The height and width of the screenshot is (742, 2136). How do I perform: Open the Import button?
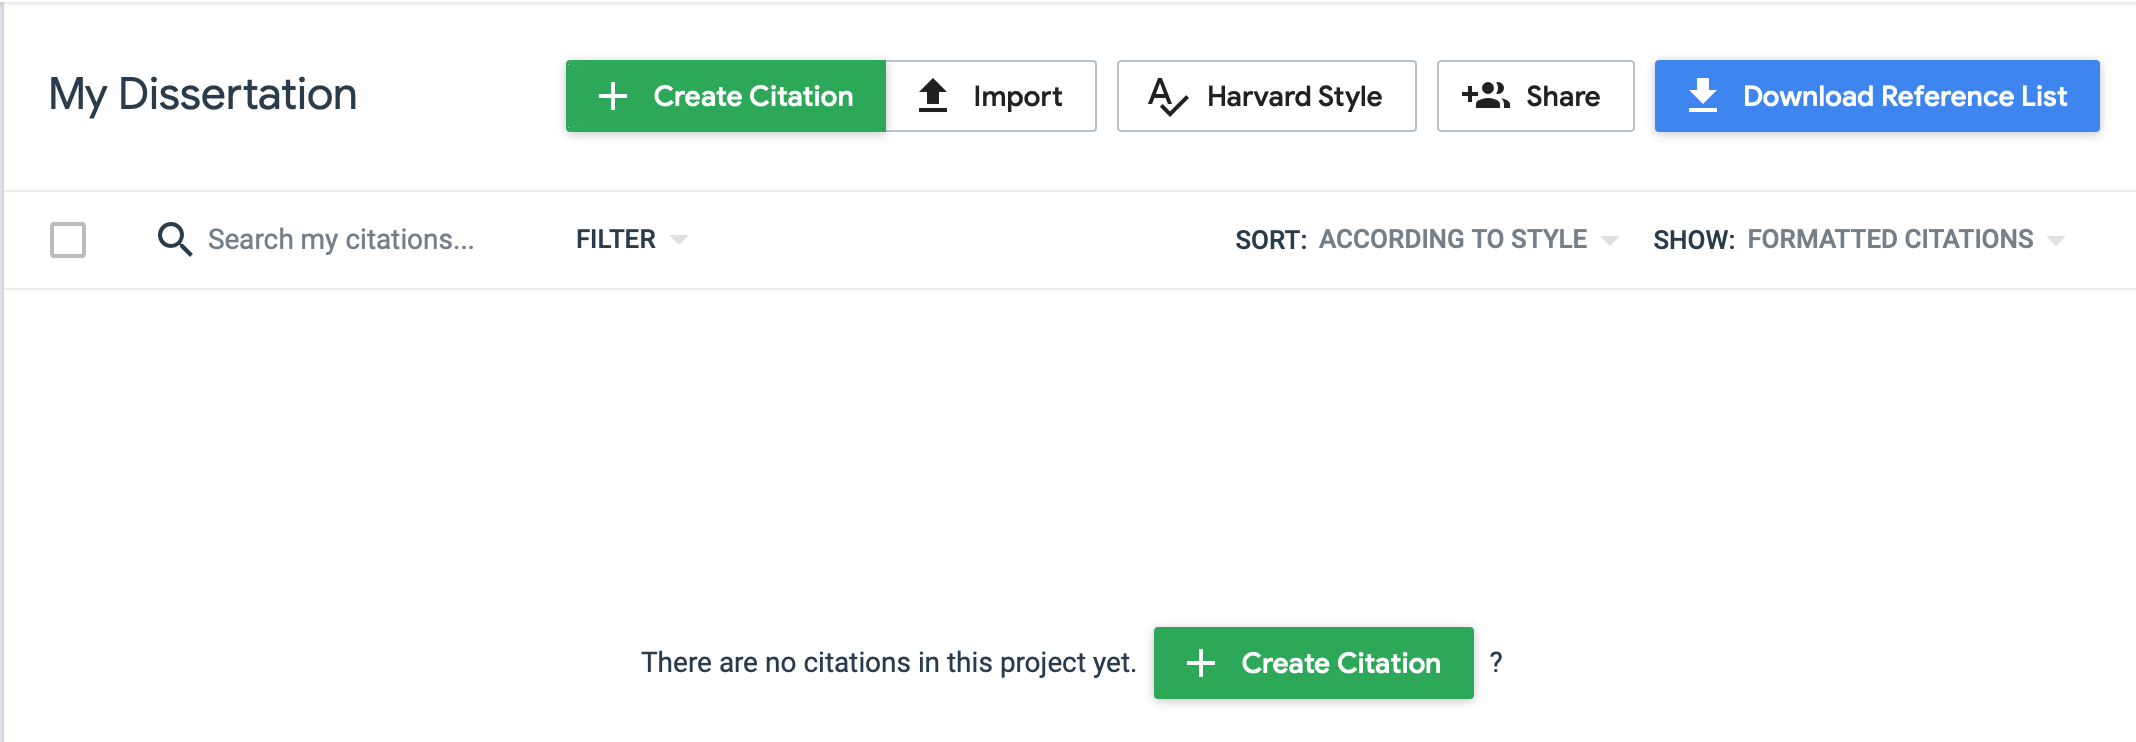click(991, 96)
